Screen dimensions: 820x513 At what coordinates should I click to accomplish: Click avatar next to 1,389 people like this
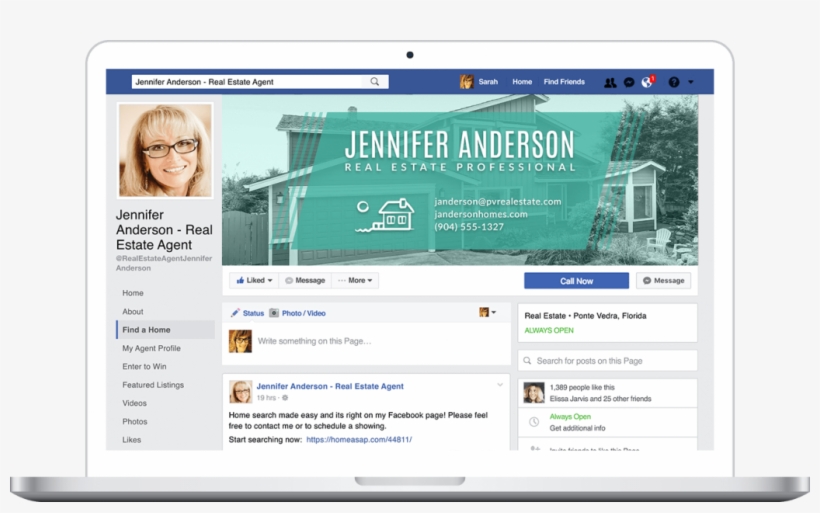click(534, 393)
